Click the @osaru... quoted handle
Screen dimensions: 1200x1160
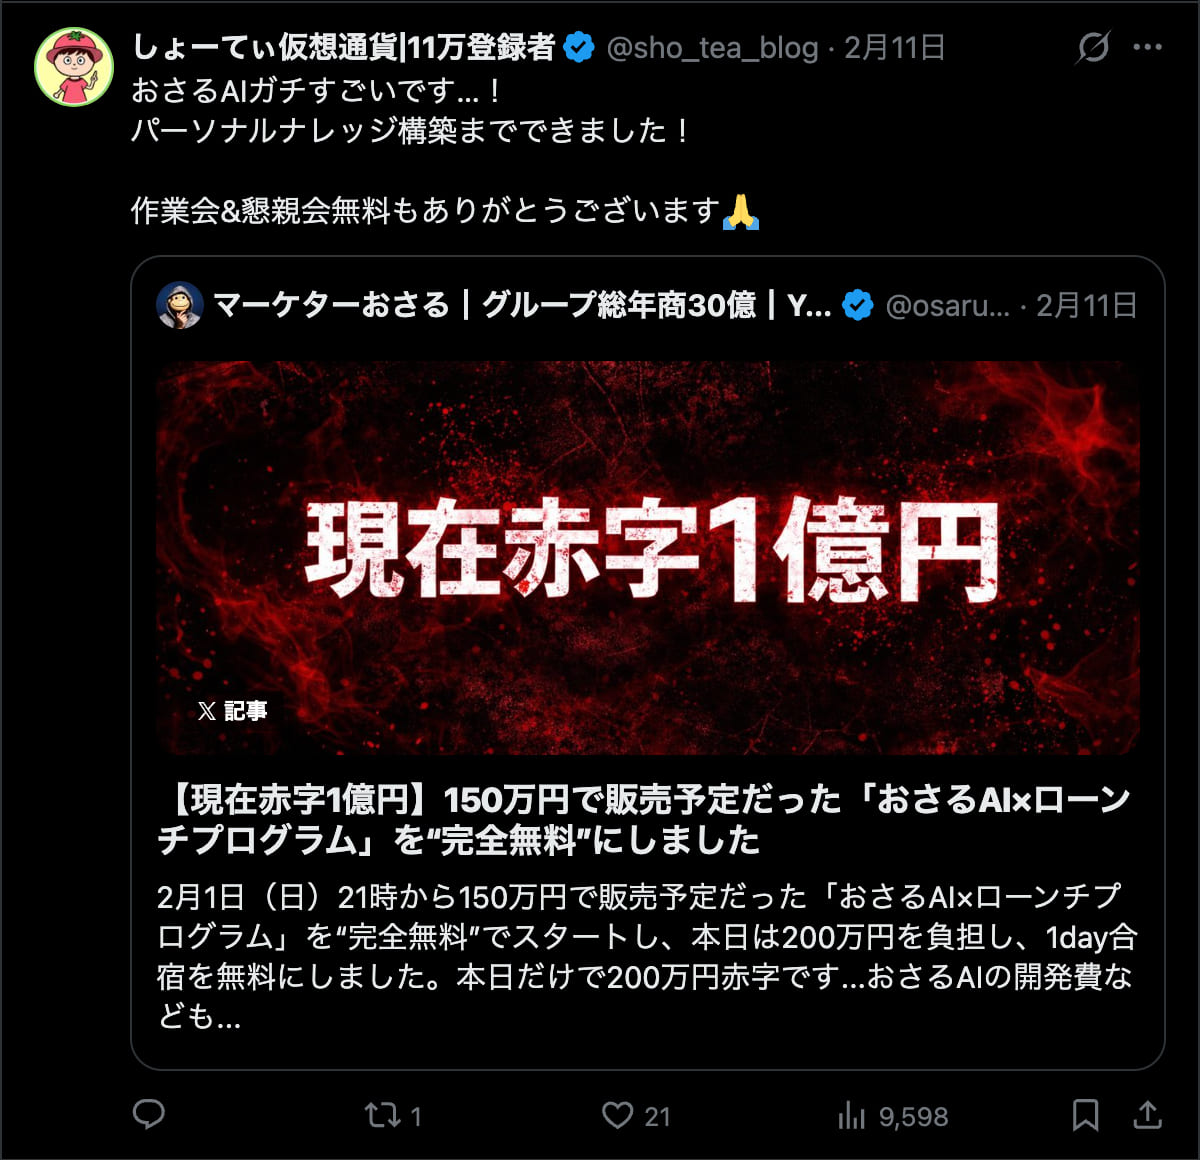coord(948,305)
